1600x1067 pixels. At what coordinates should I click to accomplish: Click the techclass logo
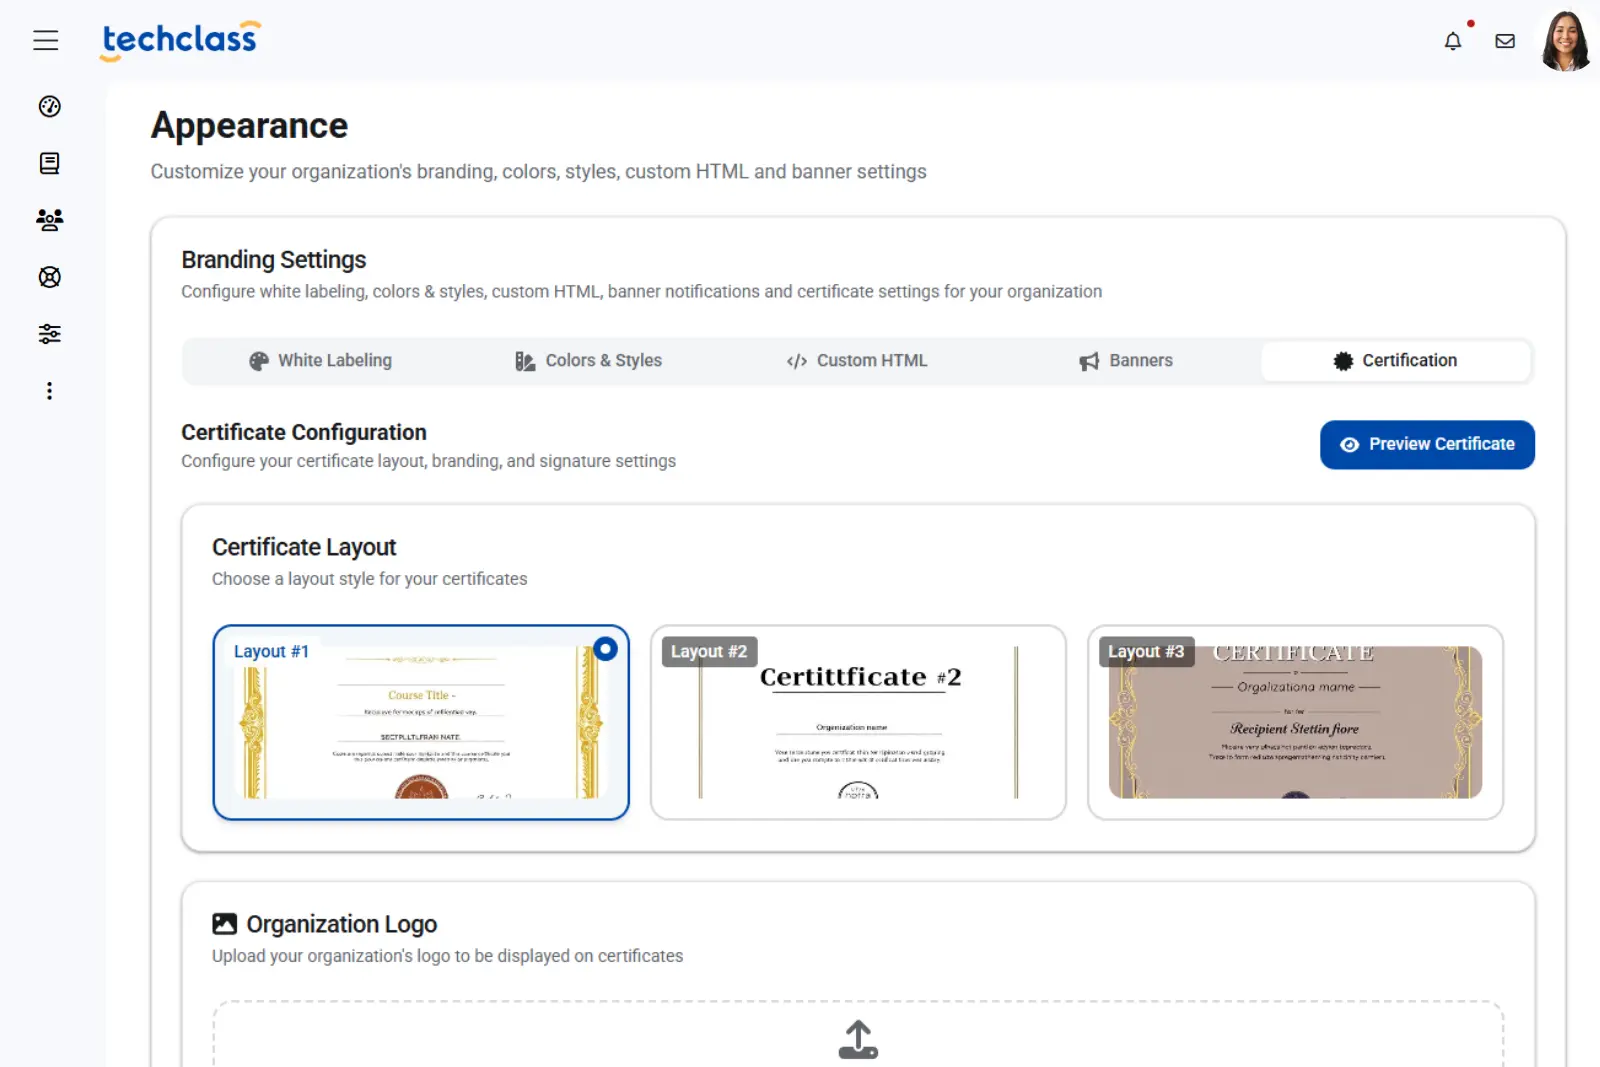coord(180,40)
